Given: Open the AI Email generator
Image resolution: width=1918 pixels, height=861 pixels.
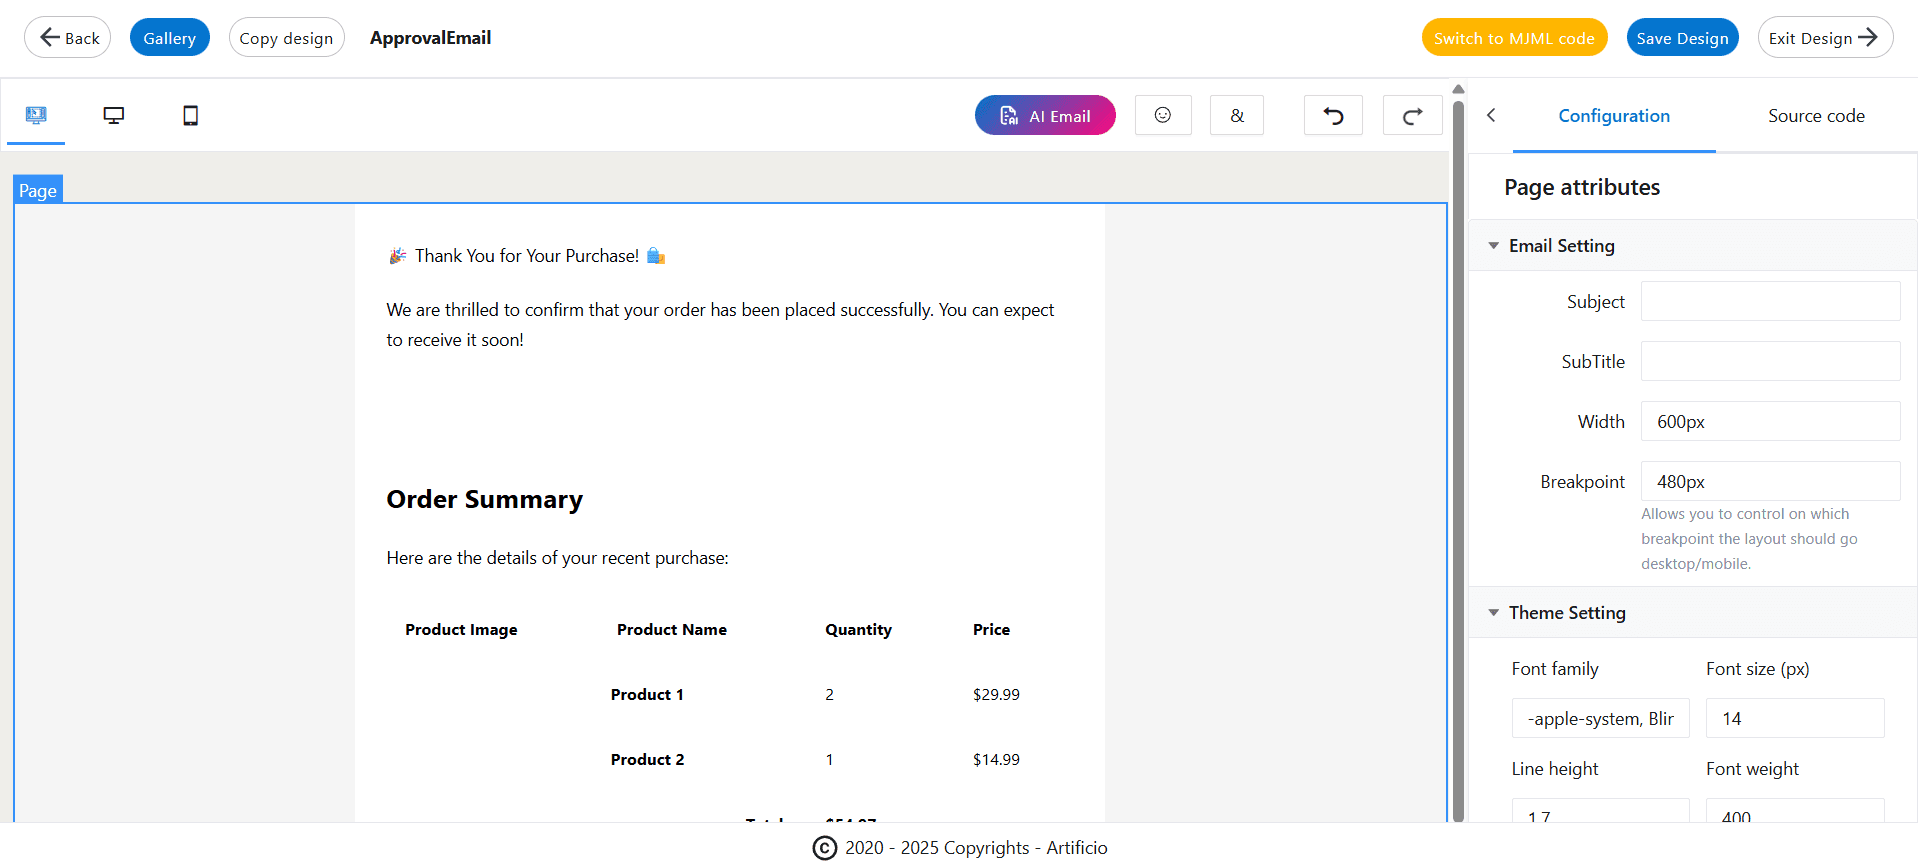Looking at the screenshot, I should pos(1044,115).
